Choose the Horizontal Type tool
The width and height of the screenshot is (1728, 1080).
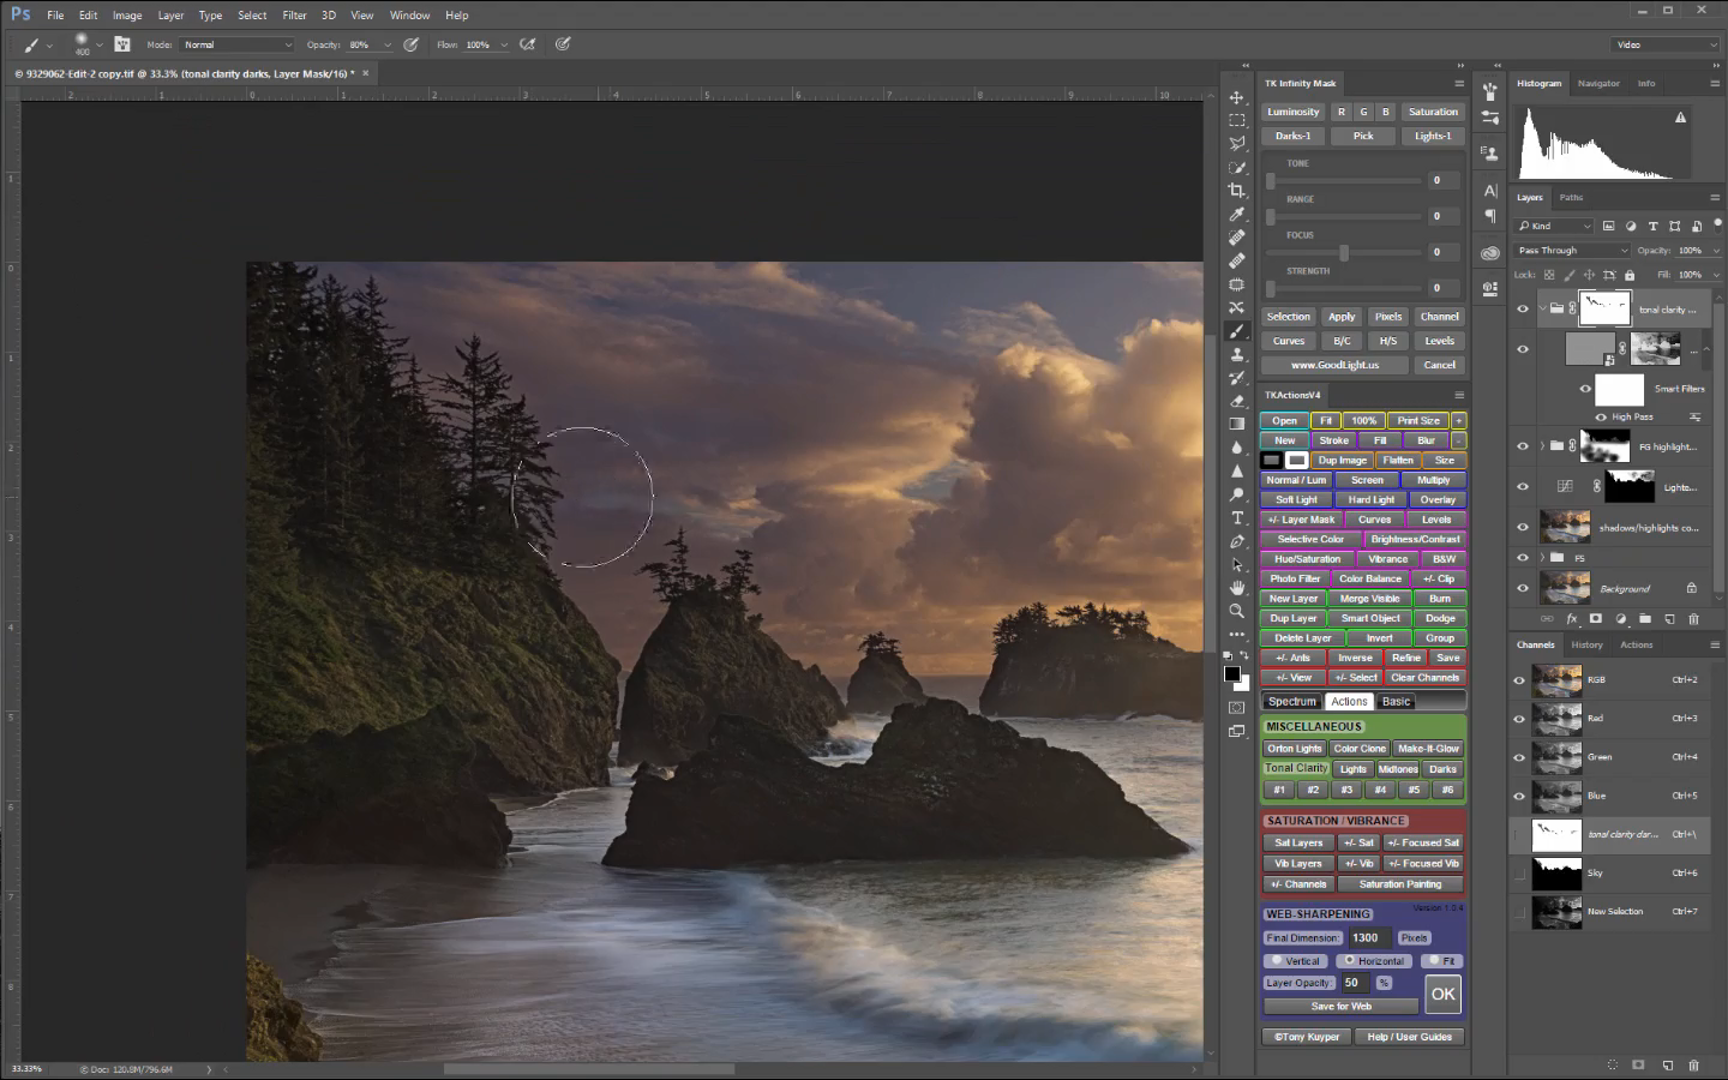pos(1237,518)
